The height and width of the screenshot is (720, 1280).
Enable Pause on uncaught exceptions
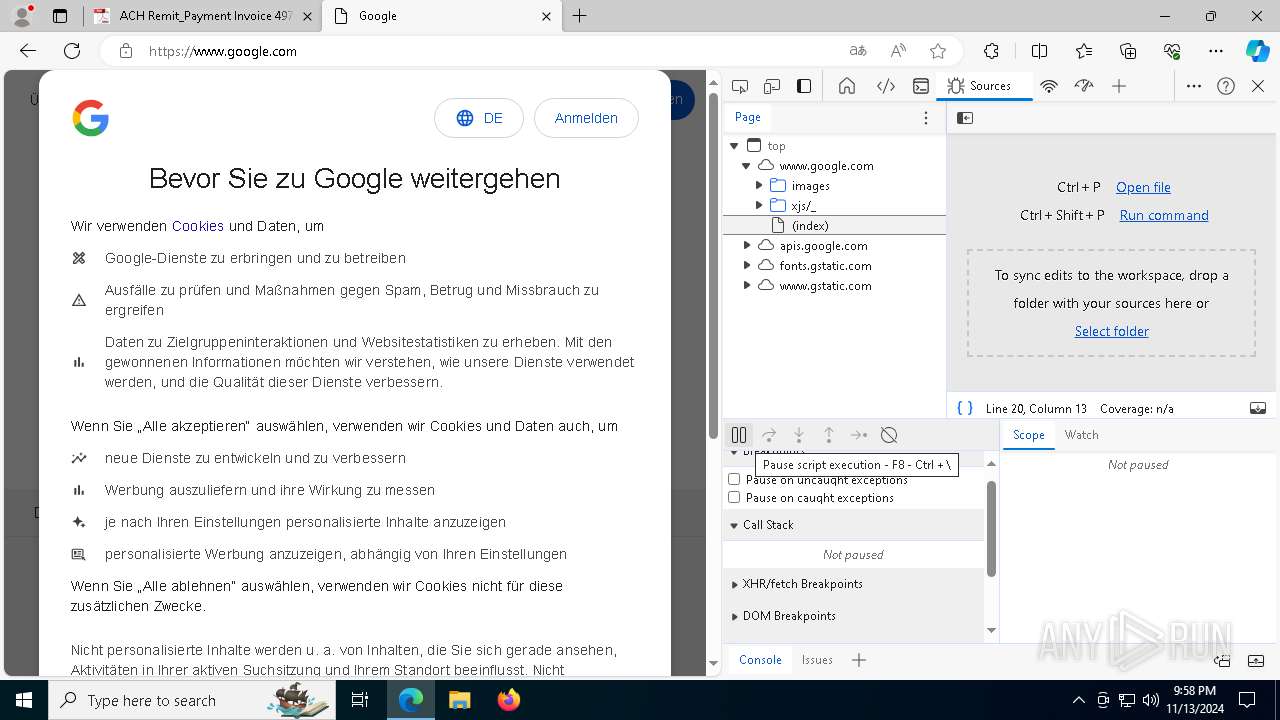734,480
